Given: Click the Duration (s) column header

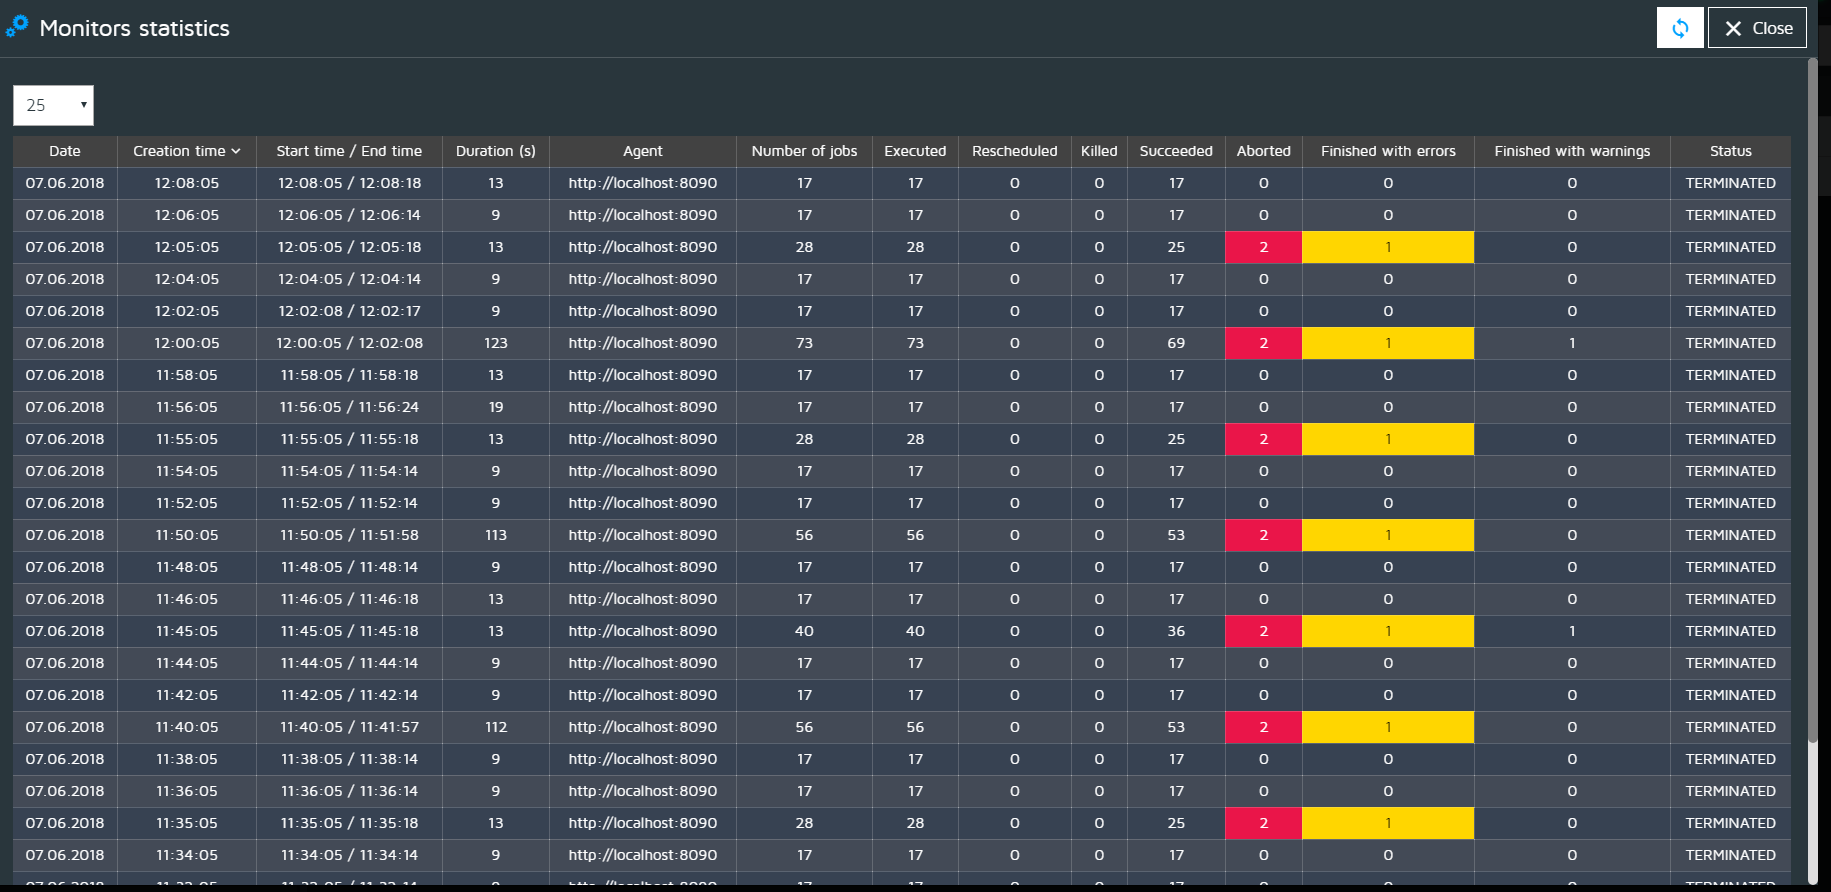Looking at the screenshot, I should 495,151.
